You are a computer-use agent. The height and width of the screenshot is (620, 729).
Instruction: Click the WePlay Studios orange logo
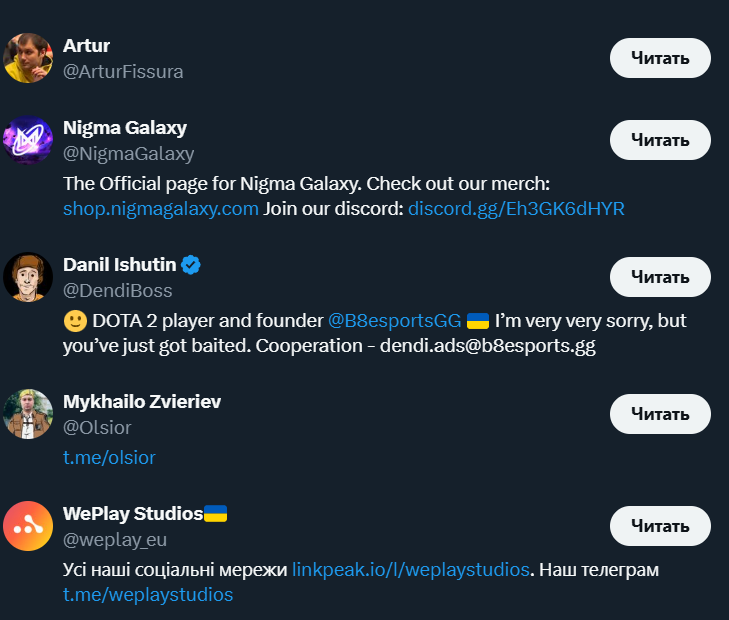28,526
